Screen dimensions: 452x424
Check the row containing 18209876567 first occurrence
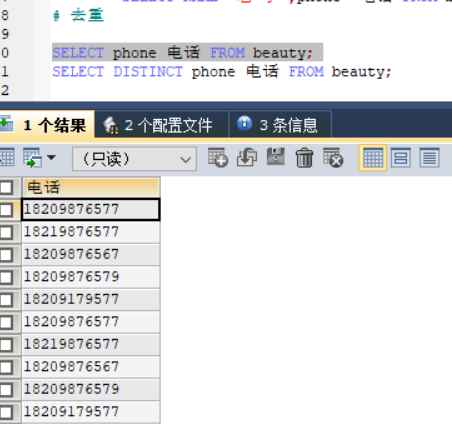coord(6,255)
